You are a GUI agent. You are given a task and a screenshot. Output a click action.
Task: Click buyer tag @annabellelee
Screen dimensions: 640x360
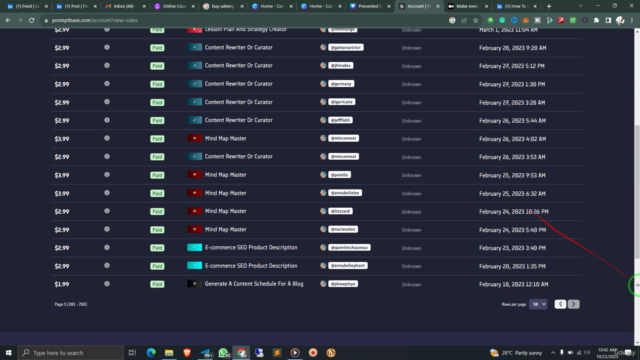(345, 193)
